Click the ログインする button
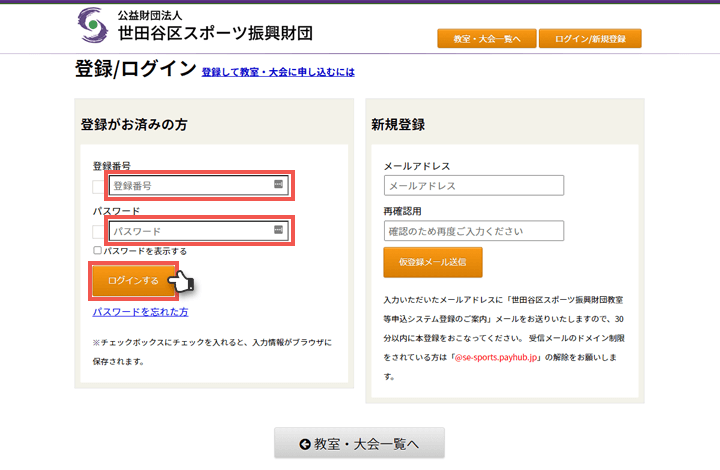This screenshot has height=470, width=720. (x=134, y=280)
